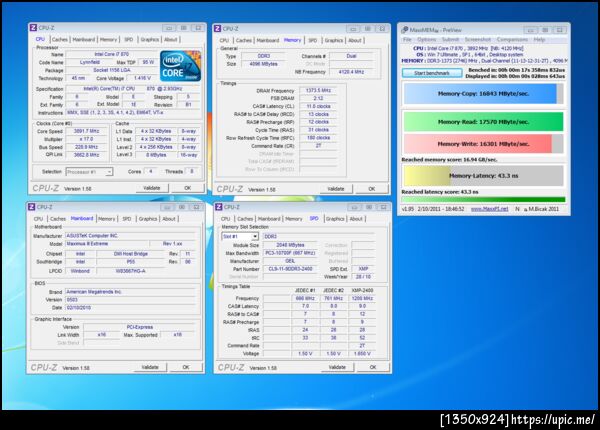Select Caches tab in the CPU-Z mainboard window
600x430 pixels.
(58, 219)
